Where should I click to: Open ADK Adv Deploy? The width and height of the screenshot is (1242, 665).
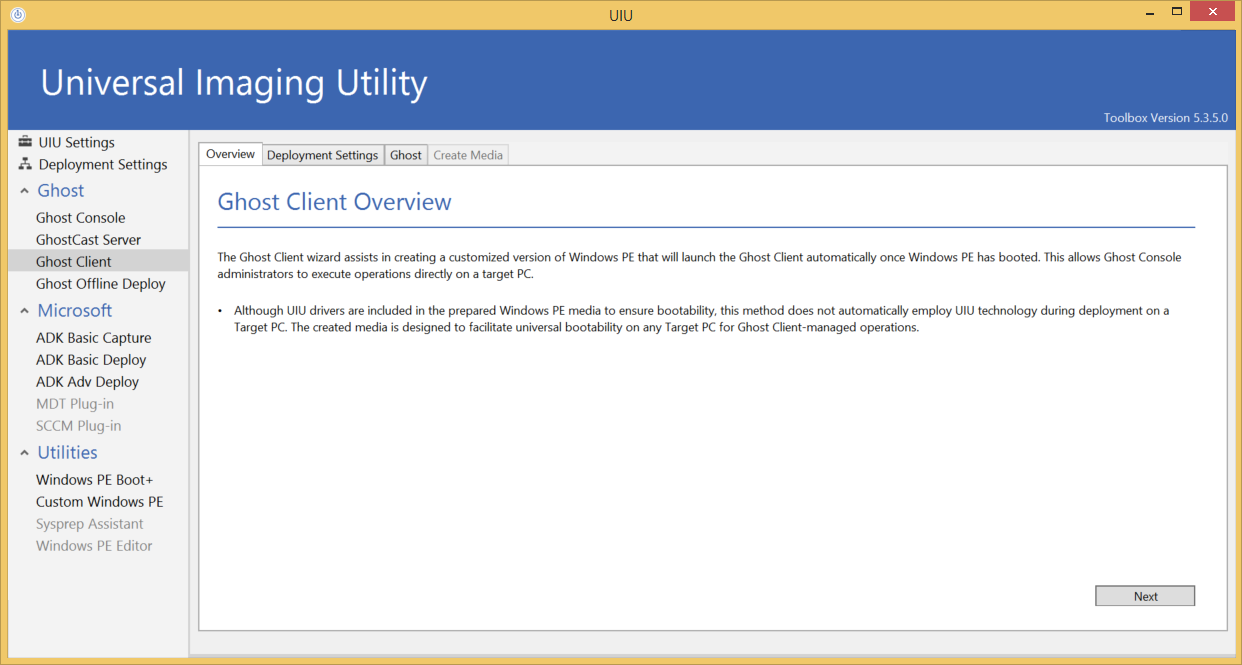(x=88, y=381)
